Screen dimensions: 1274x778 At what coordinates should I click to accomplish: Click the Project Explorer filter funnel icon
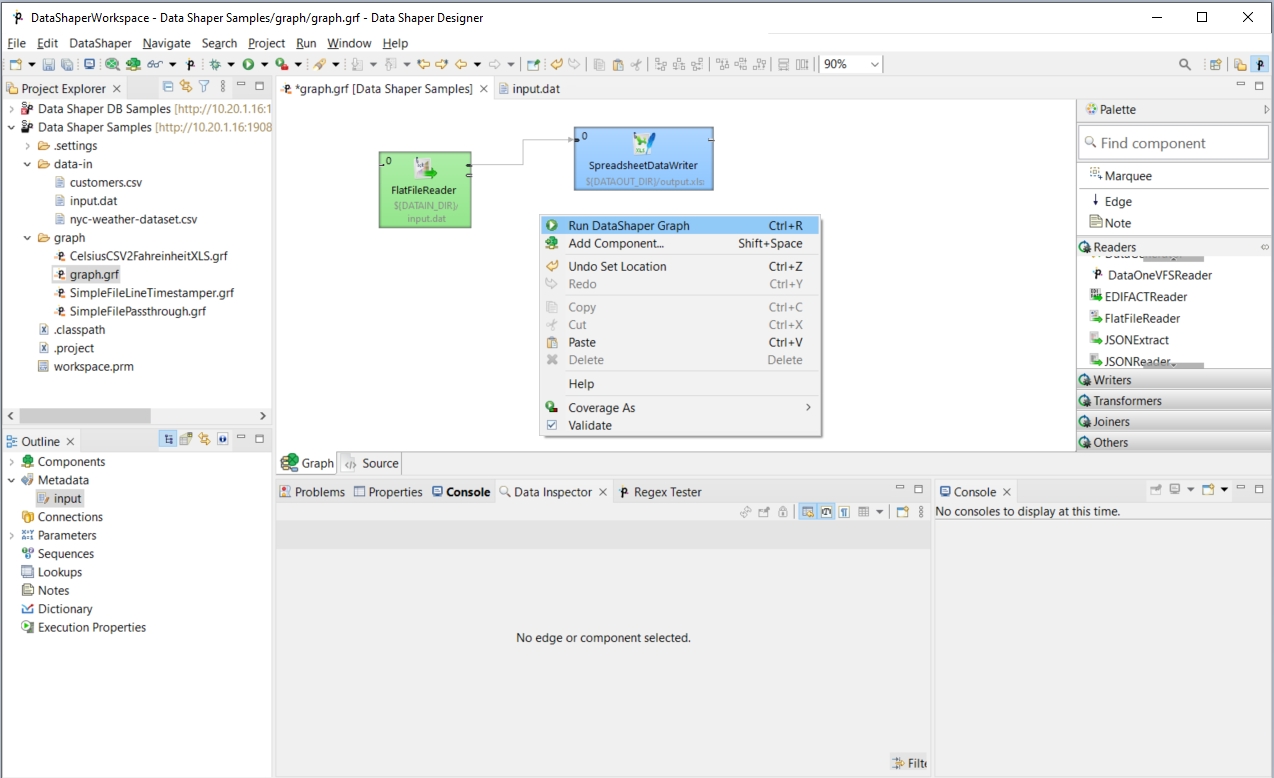[204, 87]
